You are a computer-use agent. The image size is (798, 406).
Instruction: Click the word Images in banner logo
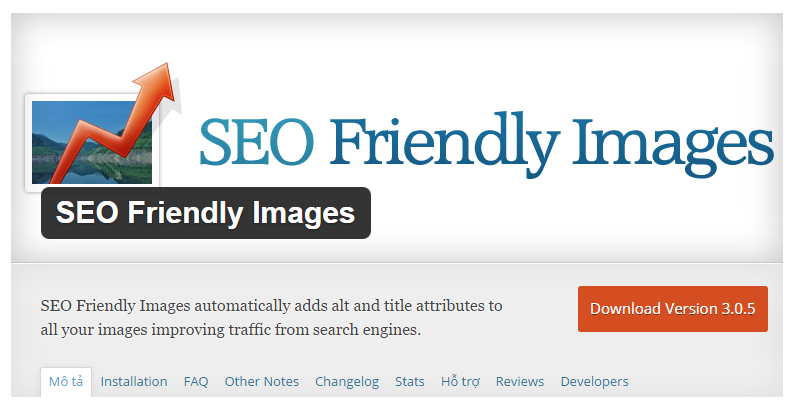[673, 145]
